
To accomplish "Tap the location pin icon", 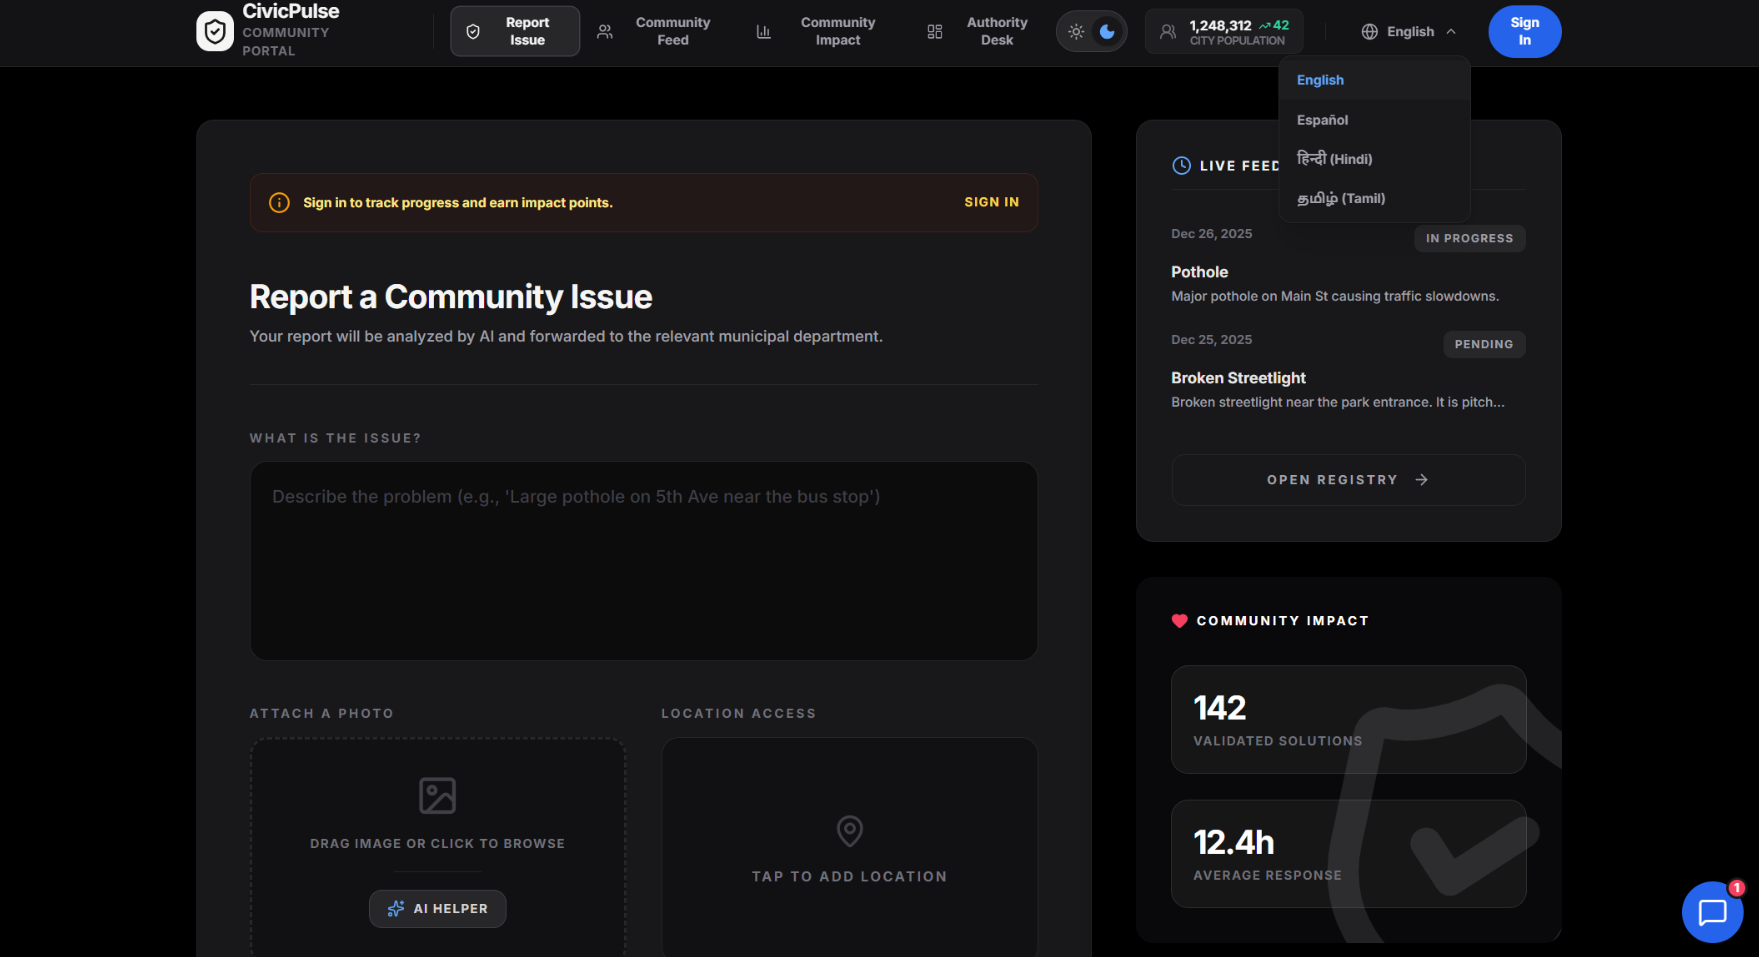I will tap(849, 831).
